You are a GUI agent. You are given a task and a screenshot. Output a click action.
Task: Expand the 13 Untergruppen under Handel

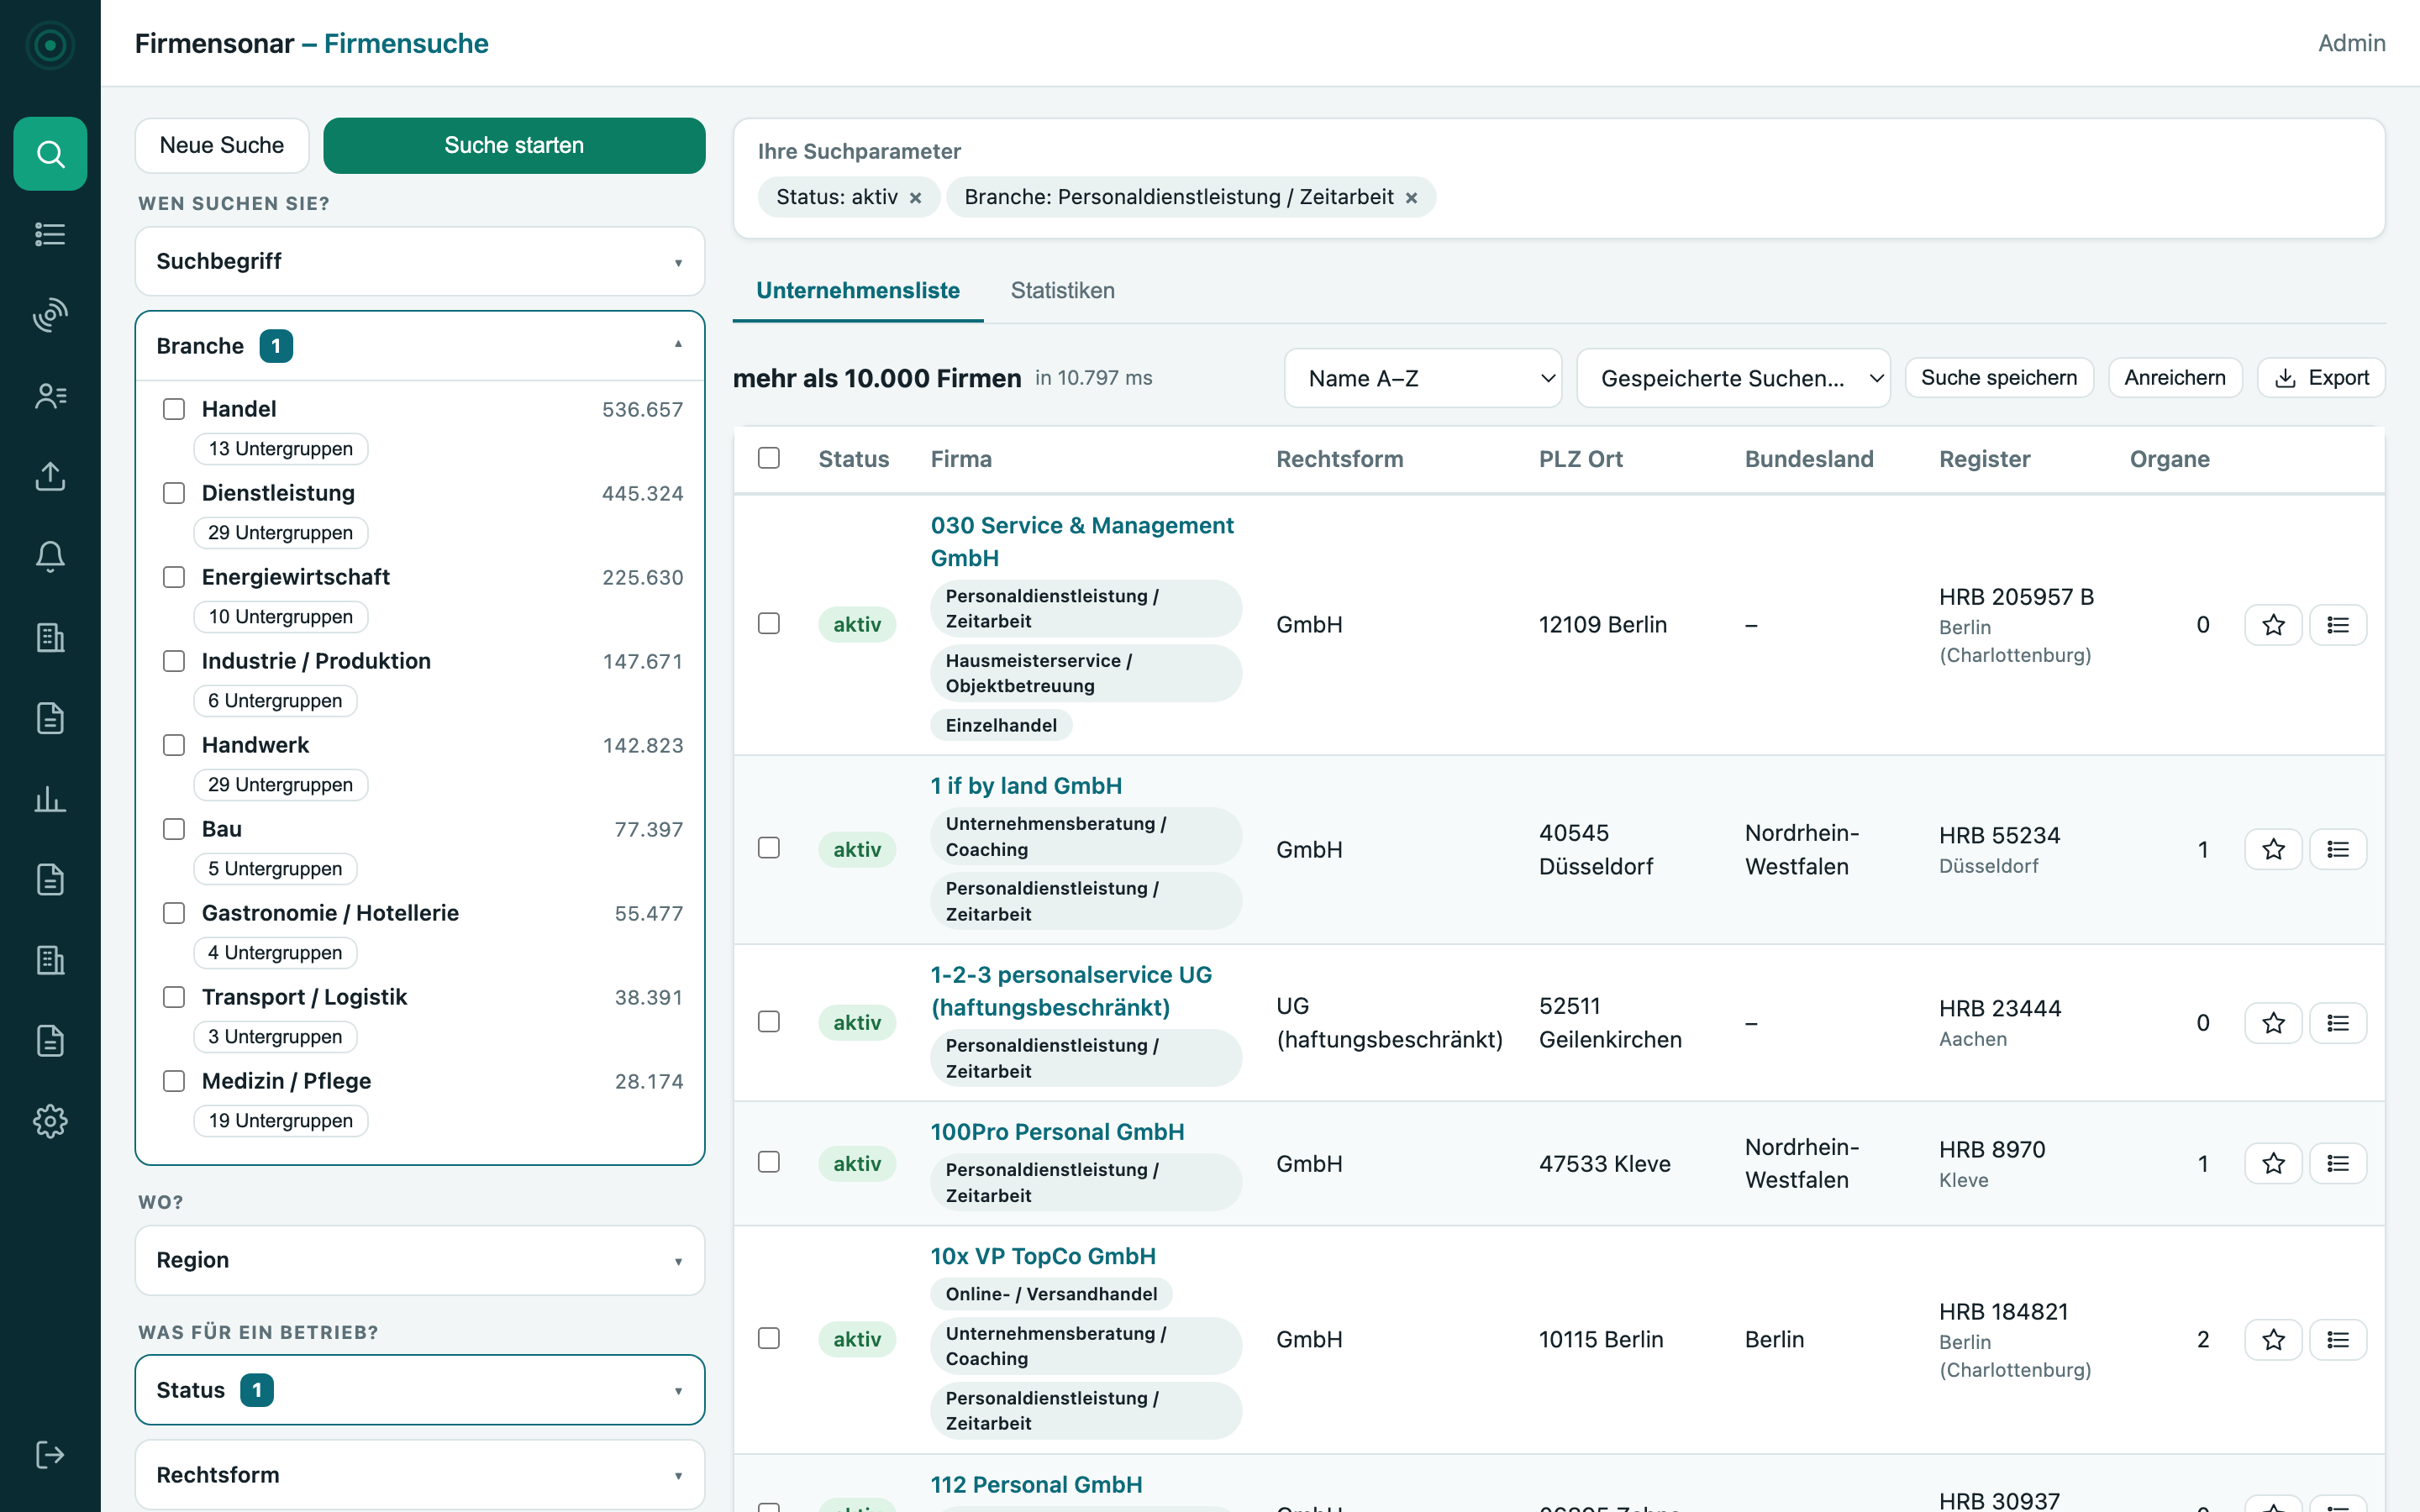tap(281, 449)
